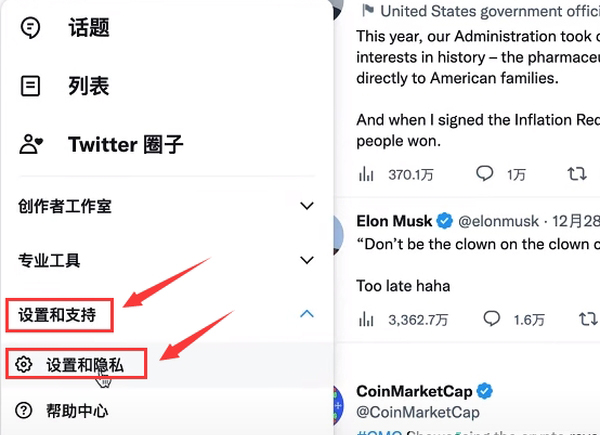This screenshot has width=600, height=435.
Task: View analytics icon on Elon Musk tweet
Action: click(x=366, y=319)
